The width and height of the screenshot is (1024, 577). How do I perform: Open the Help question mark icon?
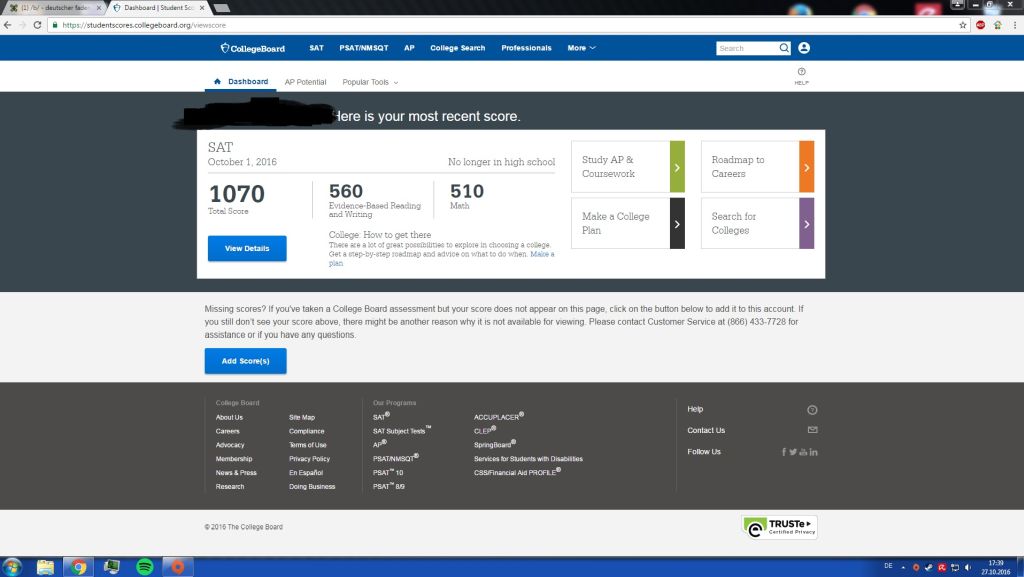pos(801,72)
